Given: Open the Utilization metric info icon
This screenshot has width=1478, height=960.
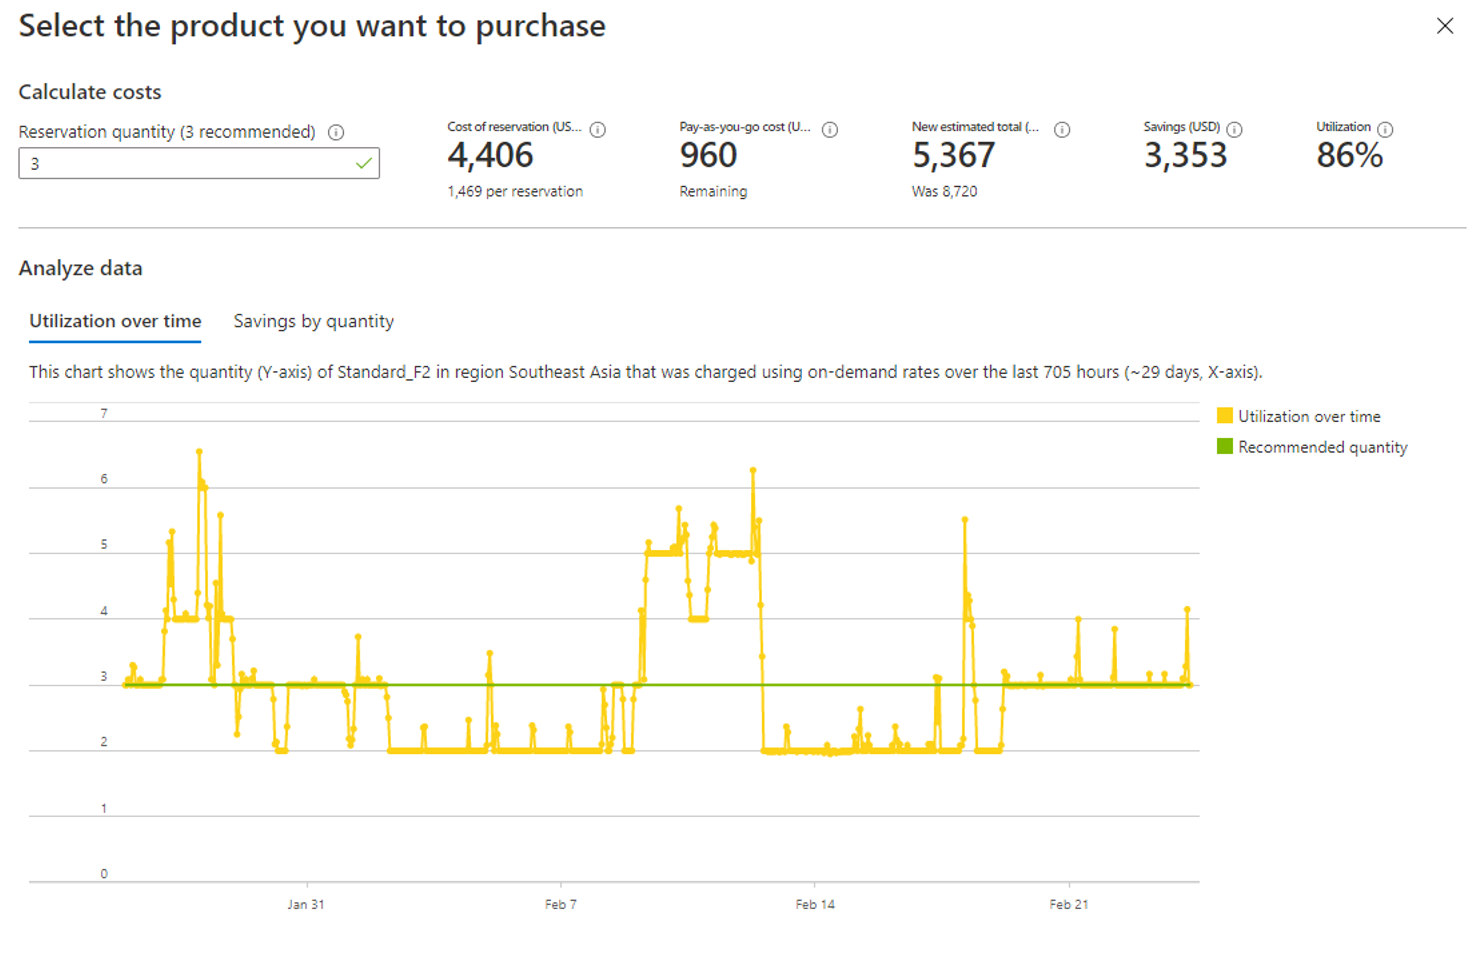Looking at the screenshot, I should coord(1385,129).
